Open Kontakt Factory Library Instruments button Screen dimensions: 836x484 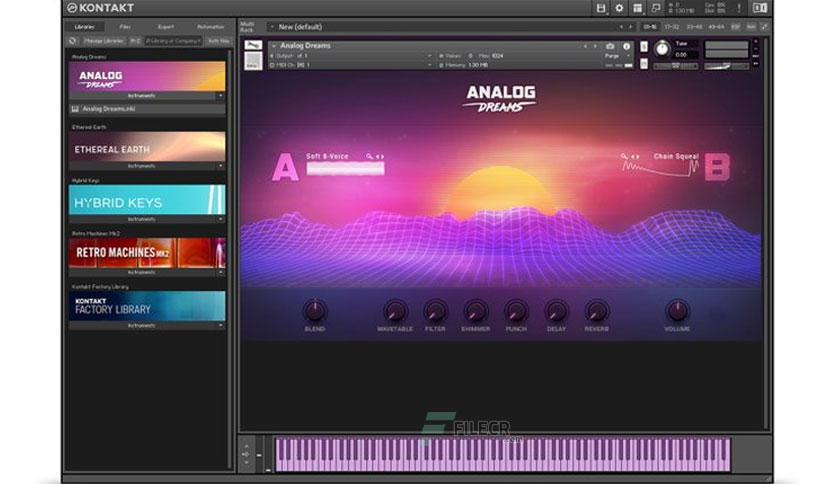coord(141,325)
